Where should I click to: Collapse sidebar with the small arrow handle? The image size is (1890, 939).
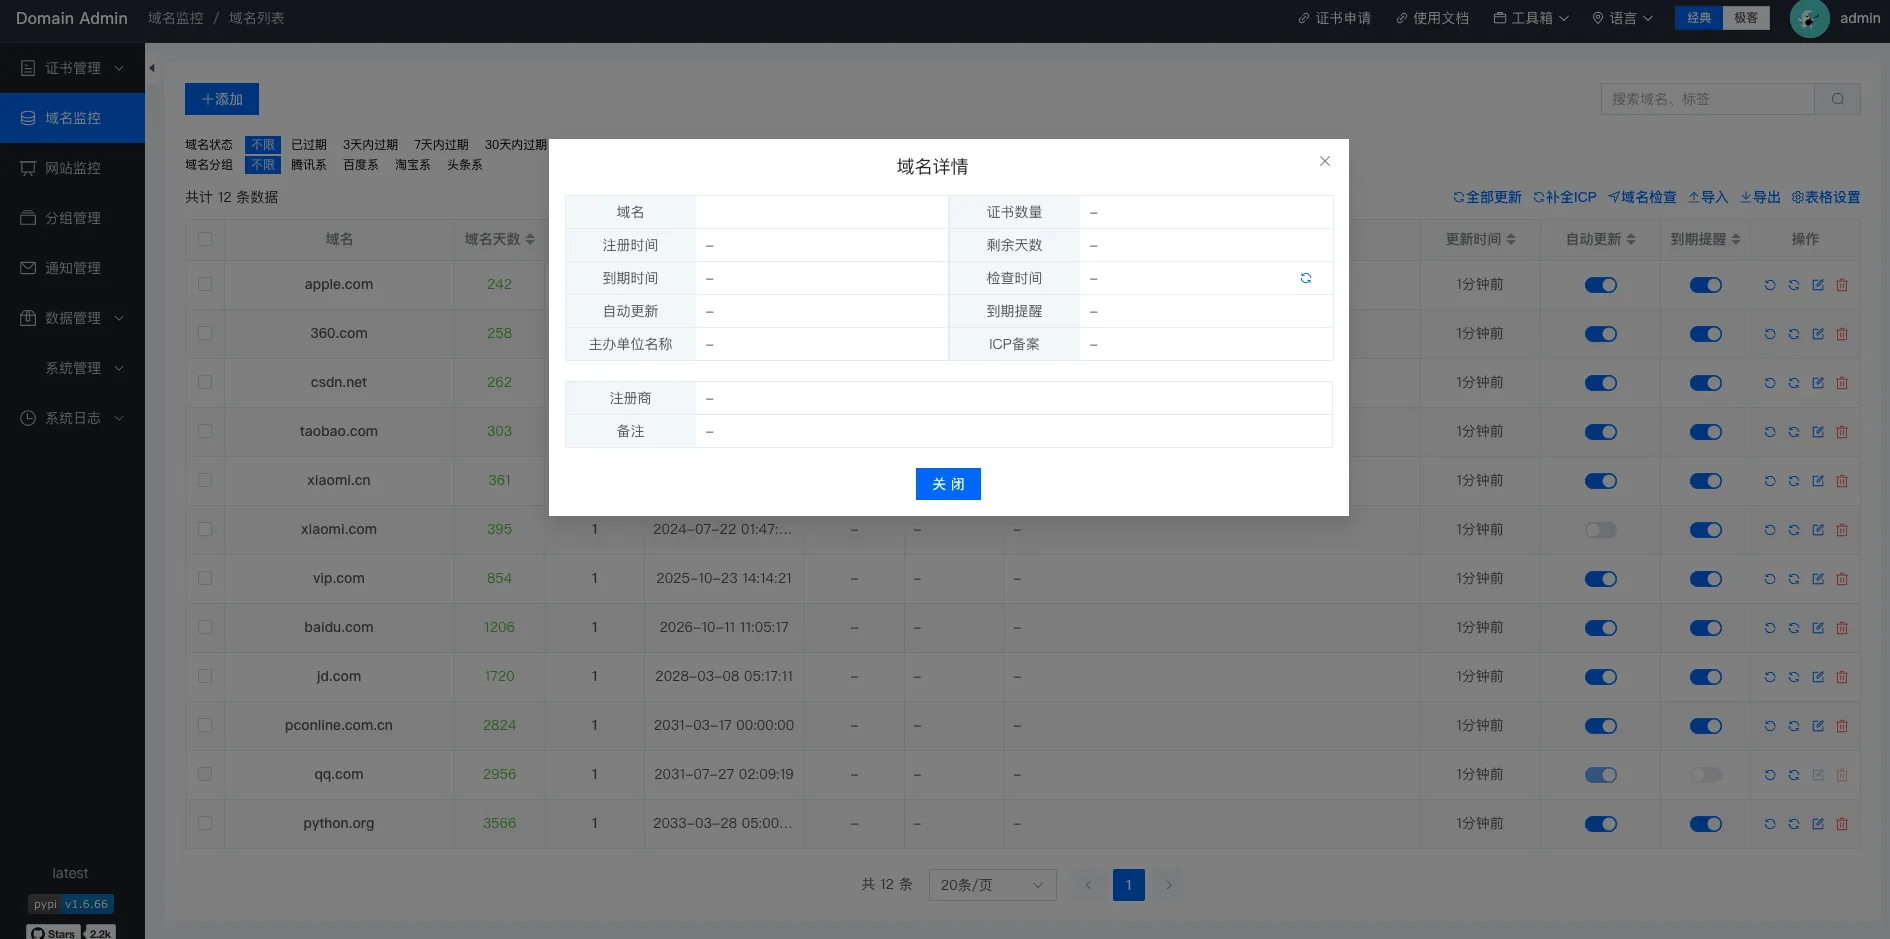point(152,68)
